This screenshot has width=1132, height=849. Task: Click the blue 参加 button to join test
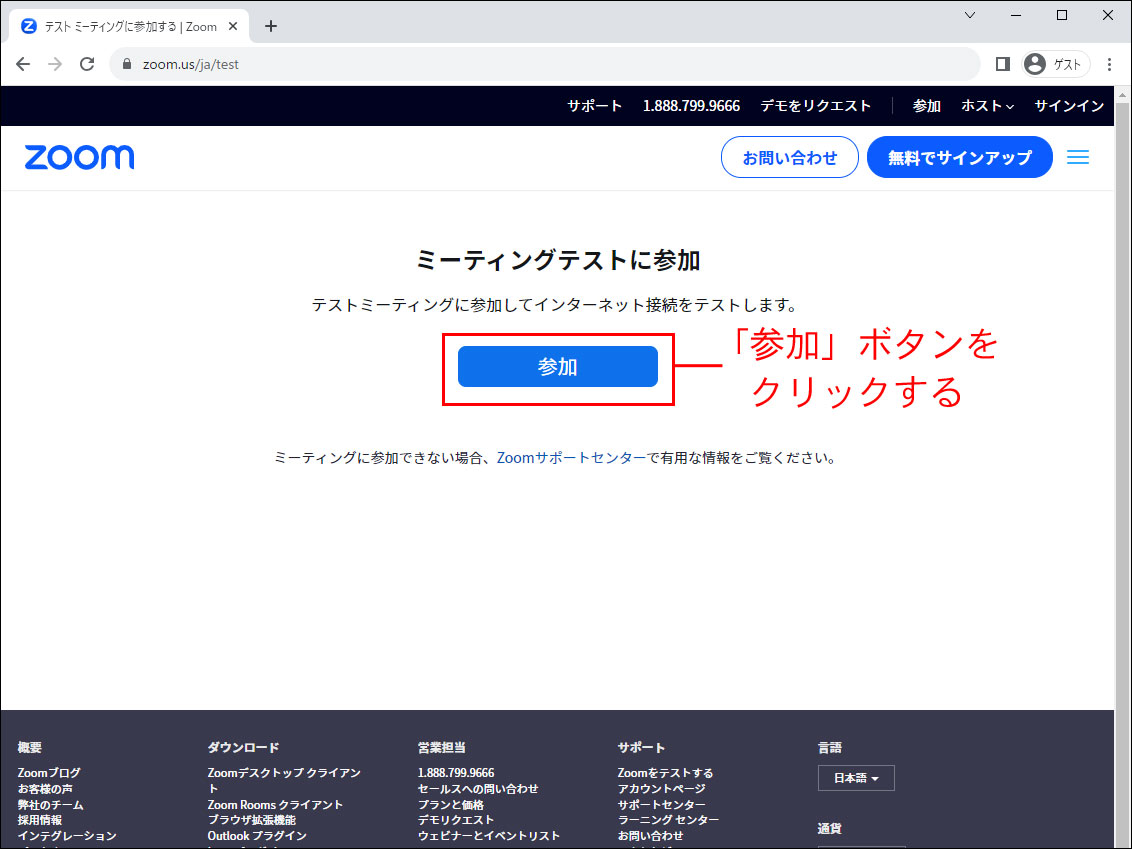click(x=558, y=367)
